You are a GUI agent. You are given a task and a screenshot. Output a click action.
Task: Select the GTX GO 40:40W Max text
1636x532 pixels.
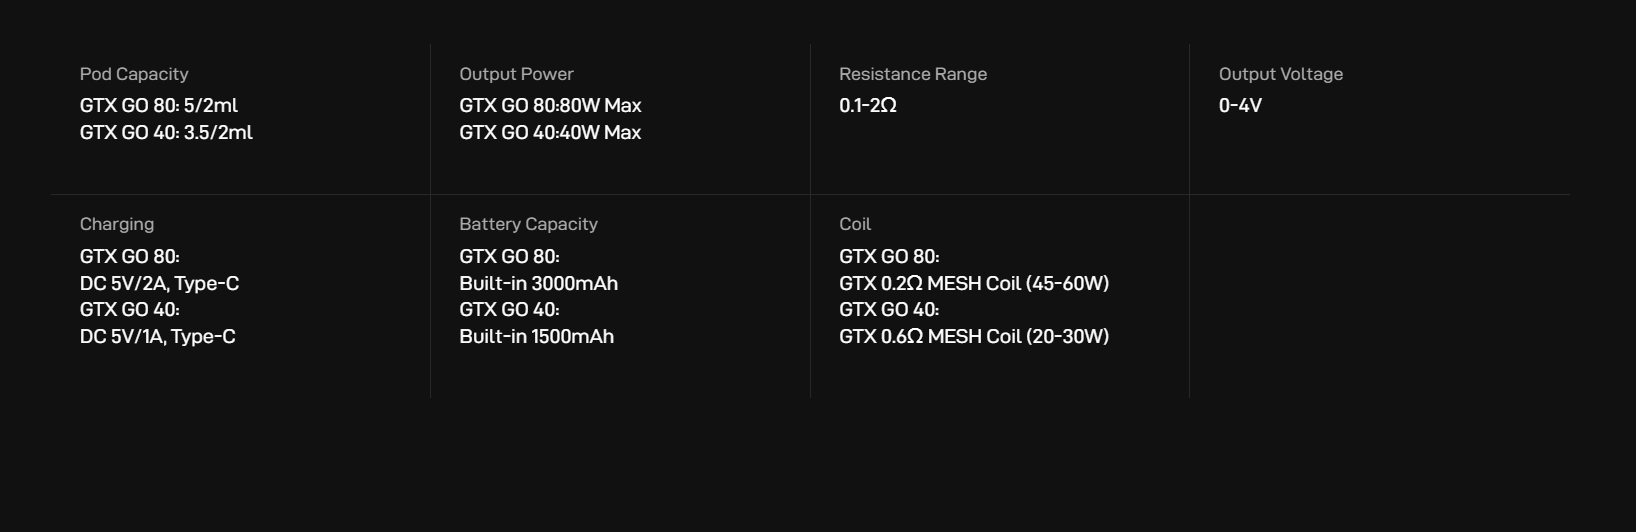[x=550, y=132]
